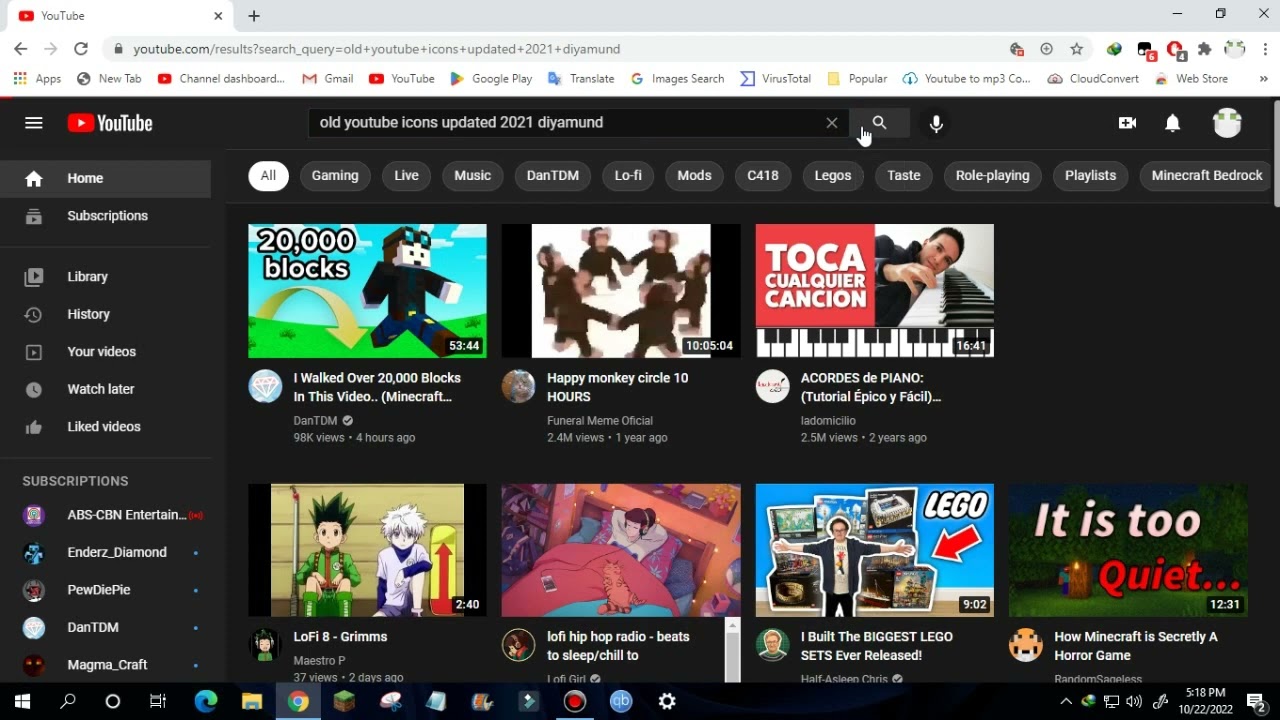Open How Minecraft is Secretly A Horror Game
The width and height of the screenshot is (1280, 720).
pyautogui.click(x=1136, y=646)
